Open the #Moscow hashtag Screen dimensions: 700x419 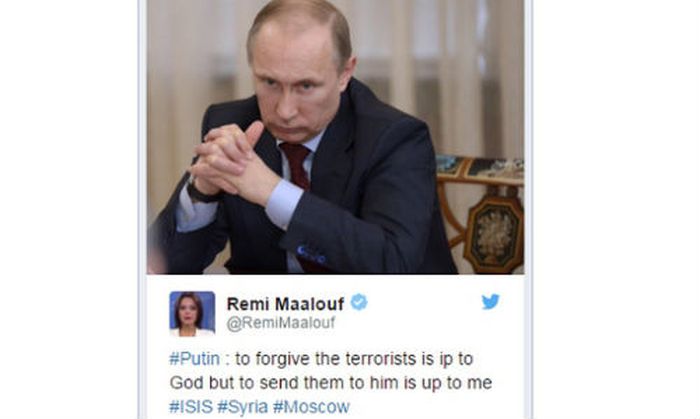coord(311,407)
